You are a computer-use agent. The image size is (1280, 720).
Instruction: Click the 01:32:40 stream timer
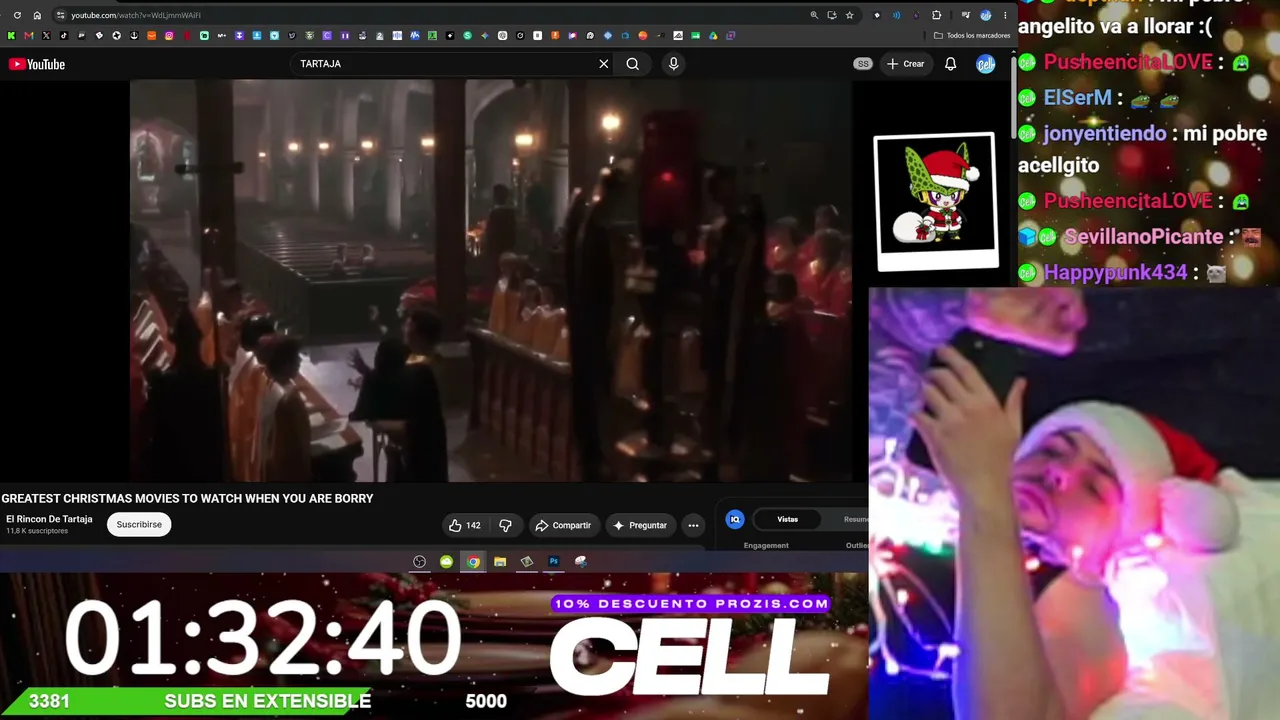264,638
